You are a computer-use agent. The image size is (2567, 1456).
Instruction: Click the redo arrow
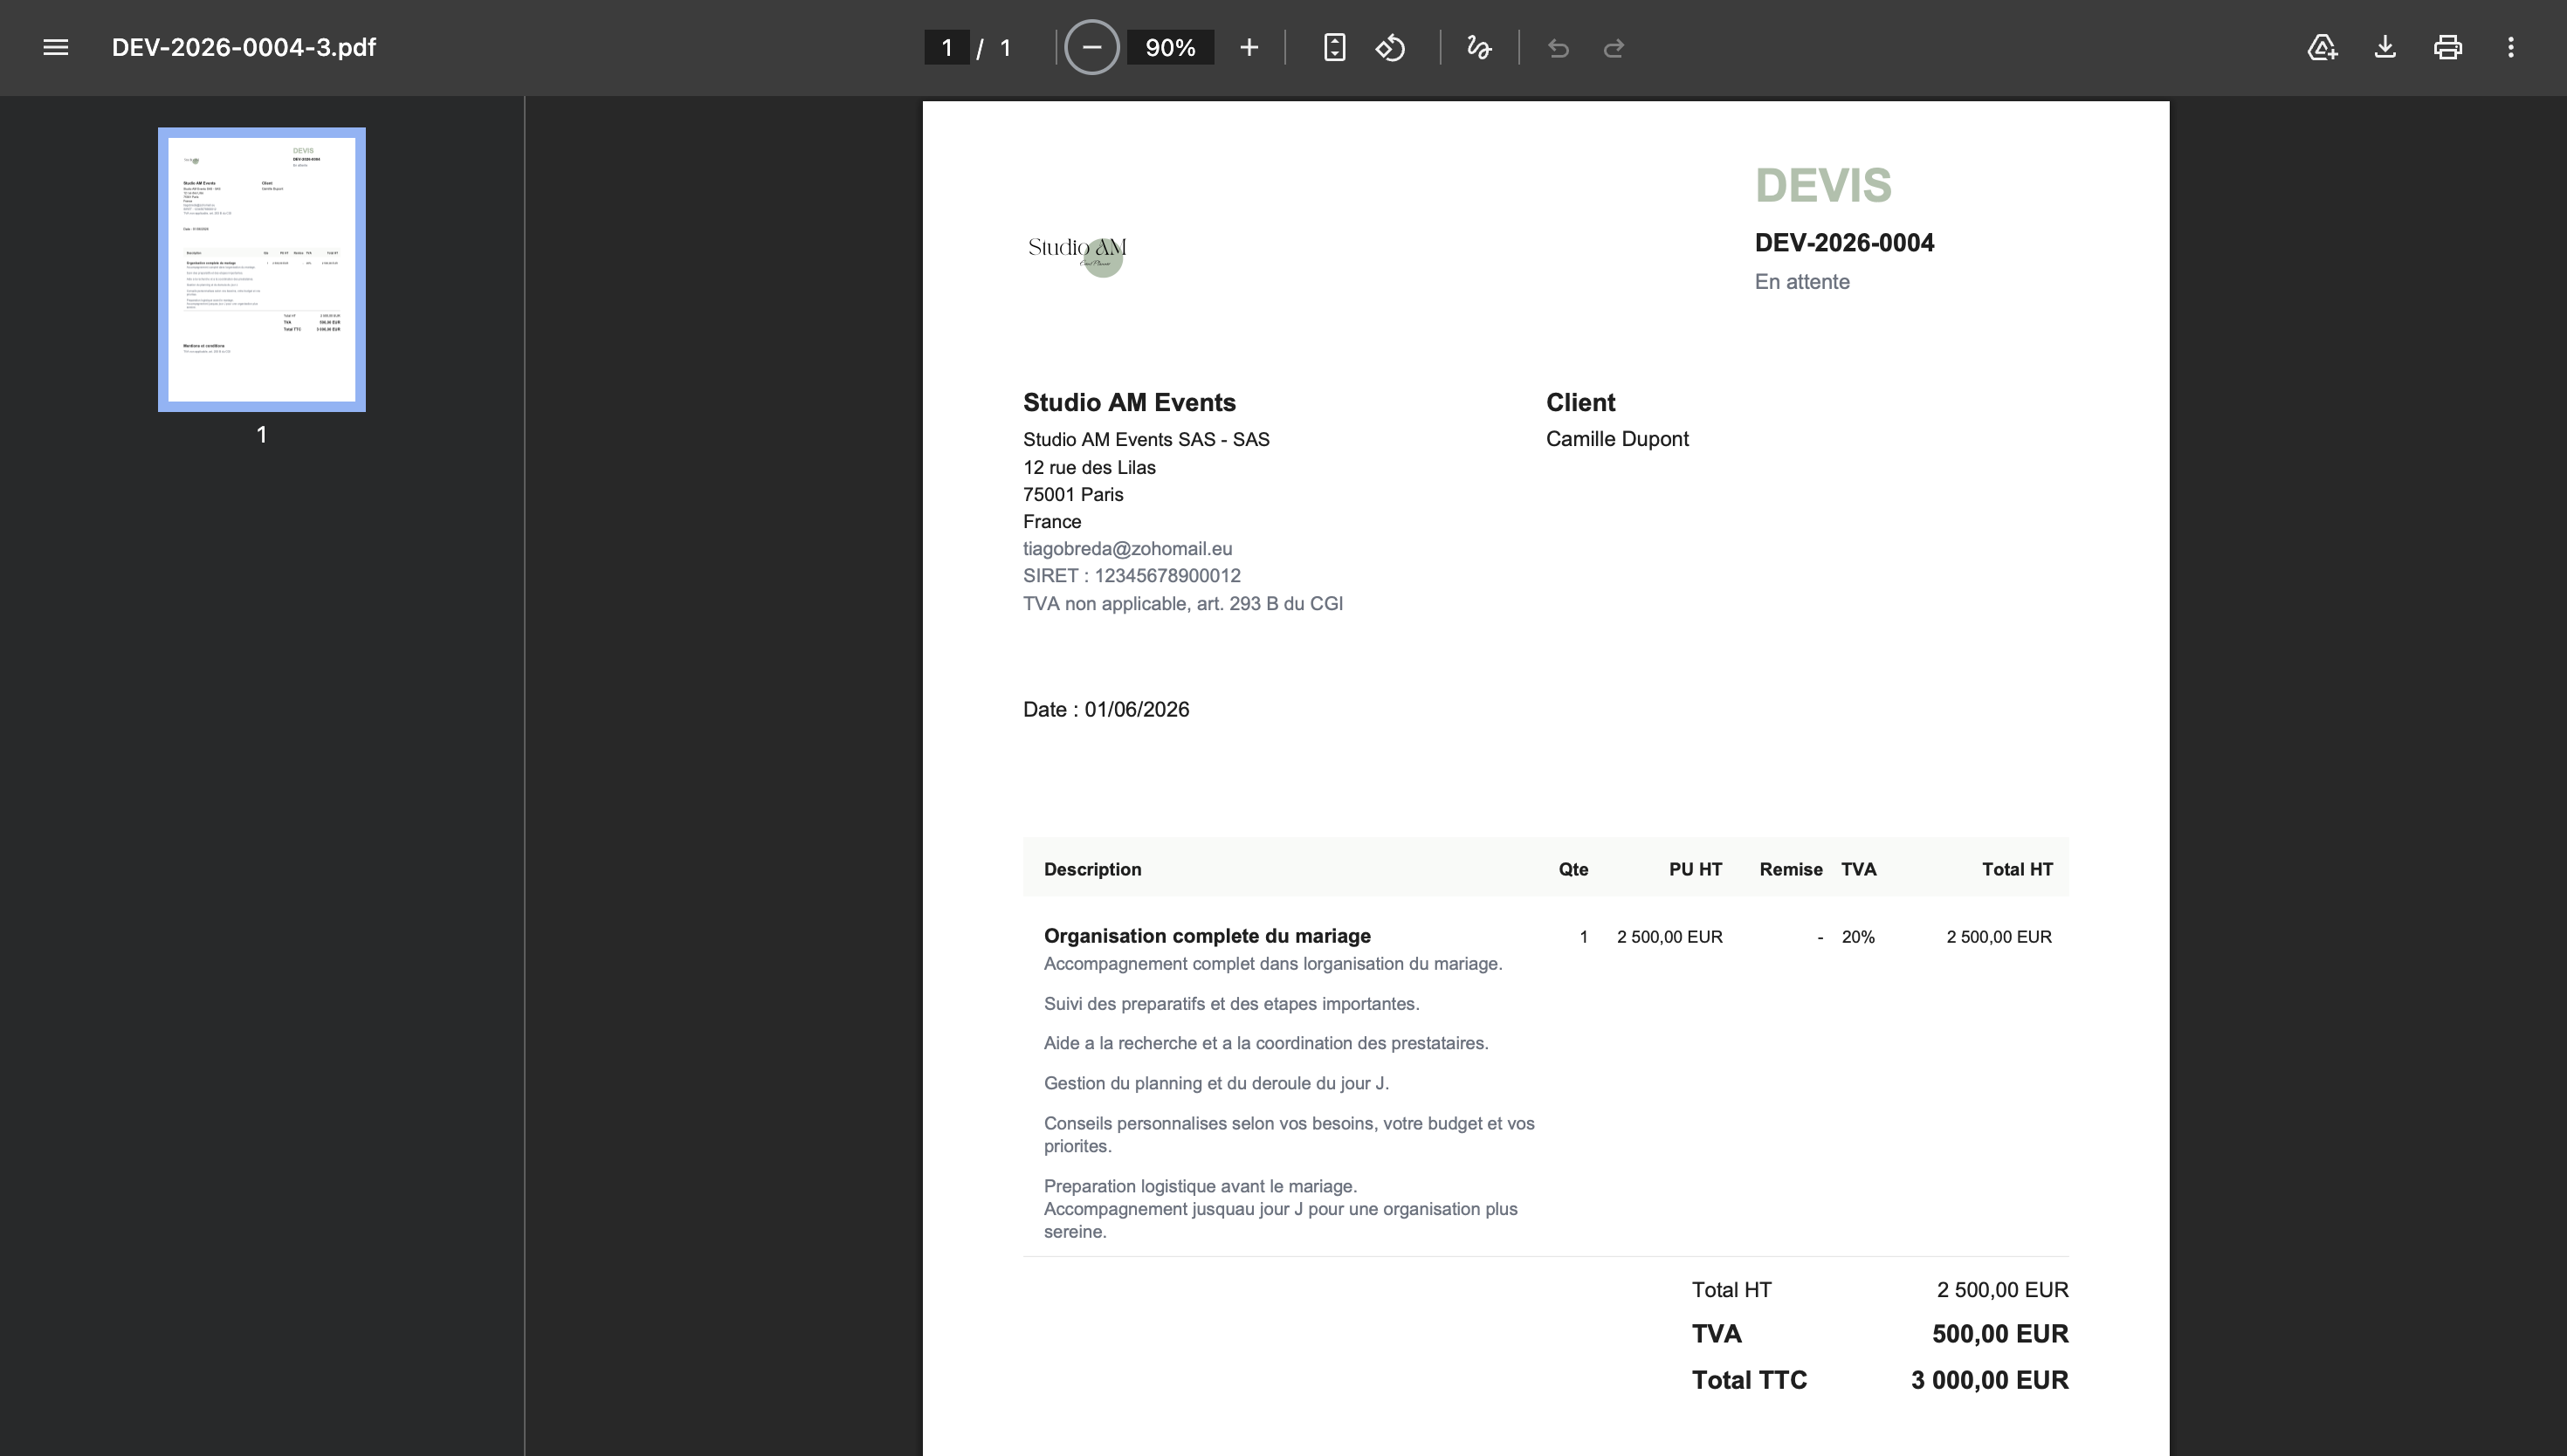tap(1613, 47)
